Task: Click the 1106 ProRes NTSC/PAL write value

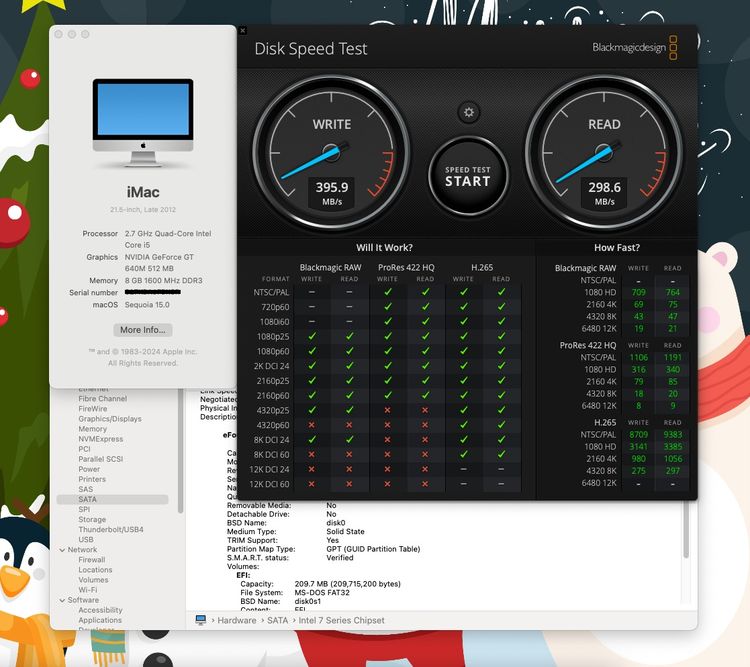Action: (x=638, y=357)
